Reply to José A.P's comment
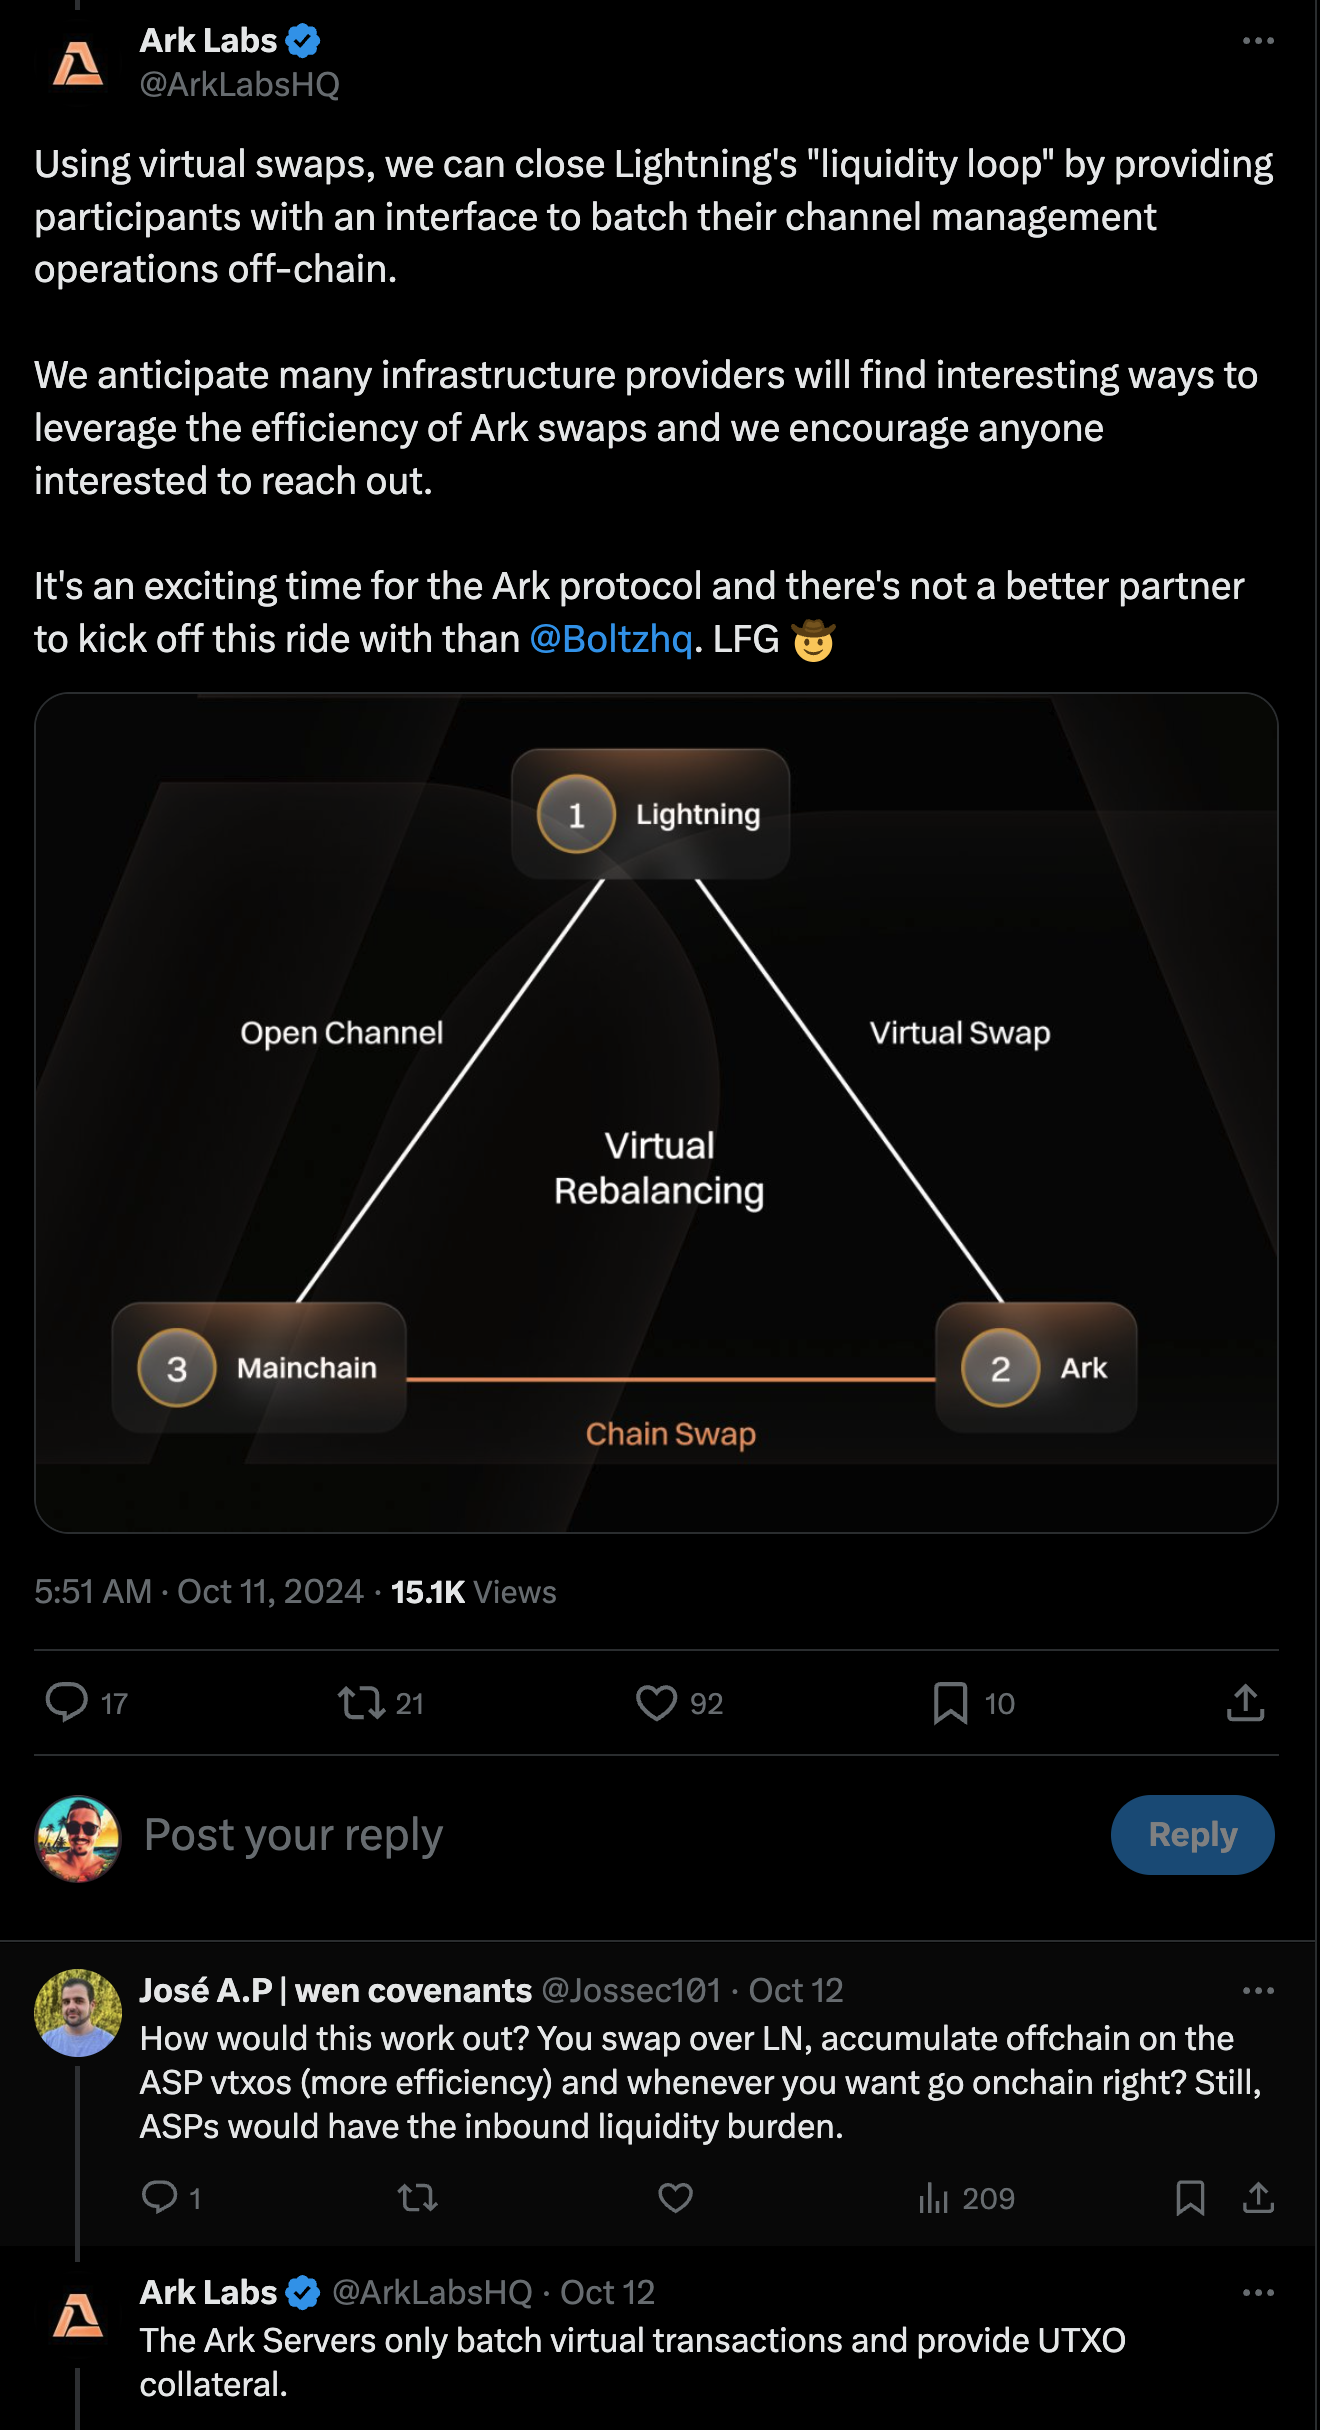 coord(159,2198)
